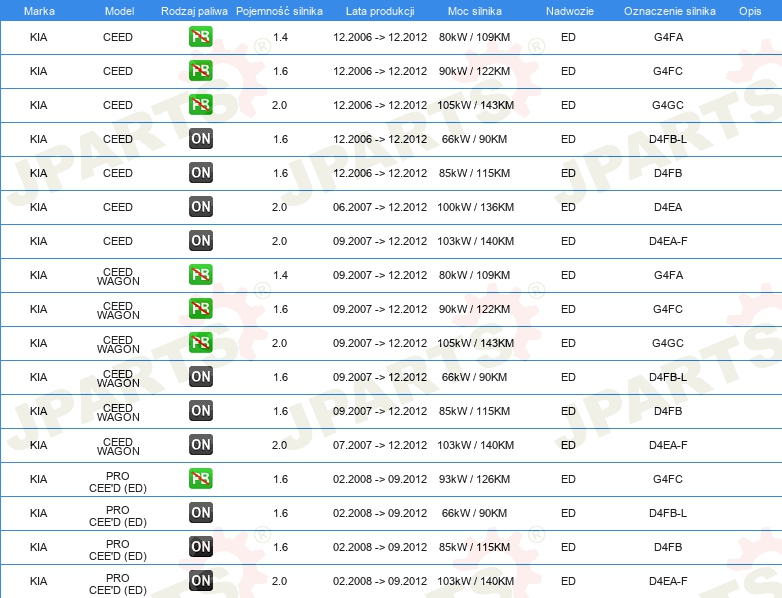
Task: Click body code ED in PRO CEE'D D4FB row
Action: pyautogui.click(x=568, y=547)
